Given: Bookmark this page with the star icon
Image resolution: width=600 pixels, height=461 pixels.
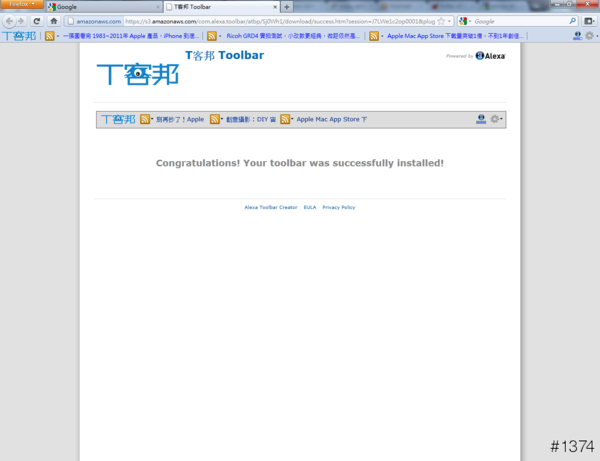Looking at the screenshot, I should coord(441,21).
